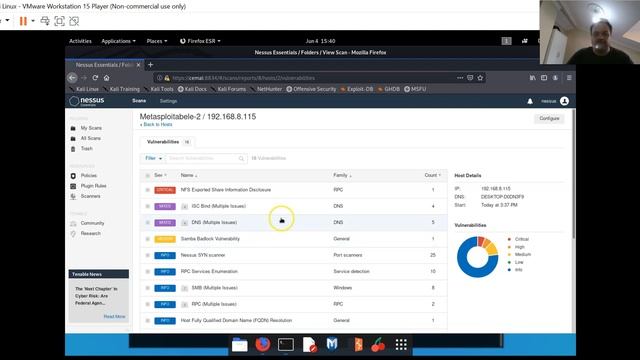Check the NFS Exported Share row checkbox
The image size is (640, 360).
point(147,190)
